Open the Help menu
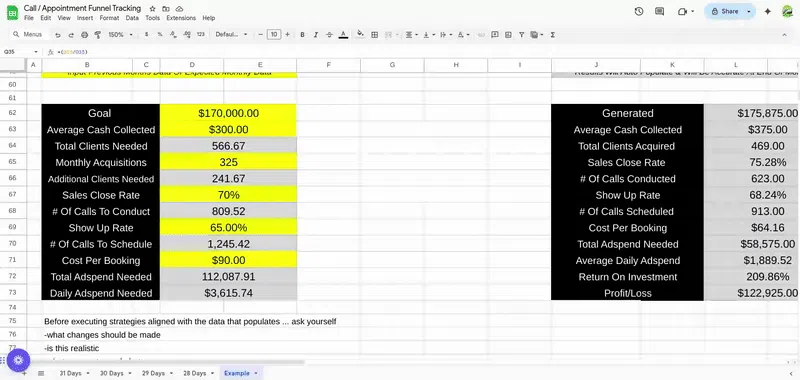Image resolution: width=800 pixels, height=380 pixels. pos(208,18)
